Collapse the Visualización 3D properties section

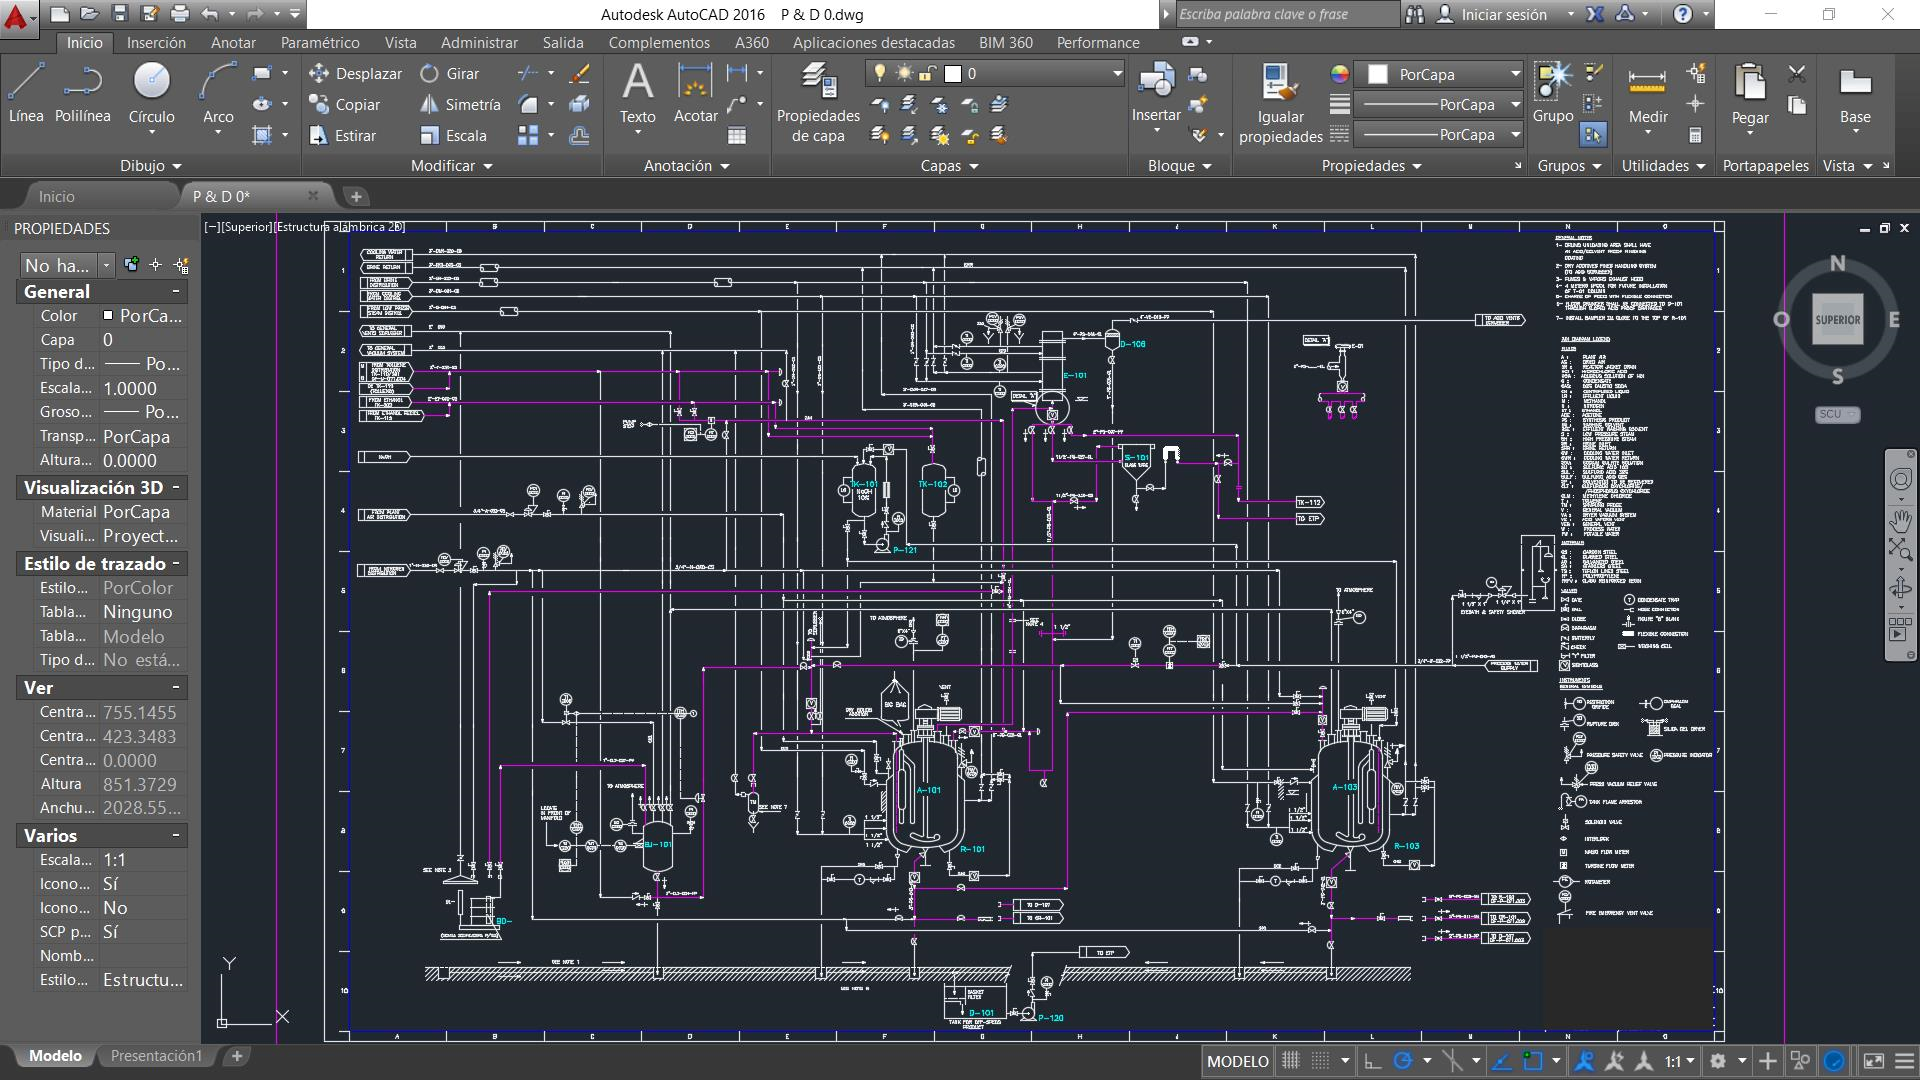click(x=176, y=487)
